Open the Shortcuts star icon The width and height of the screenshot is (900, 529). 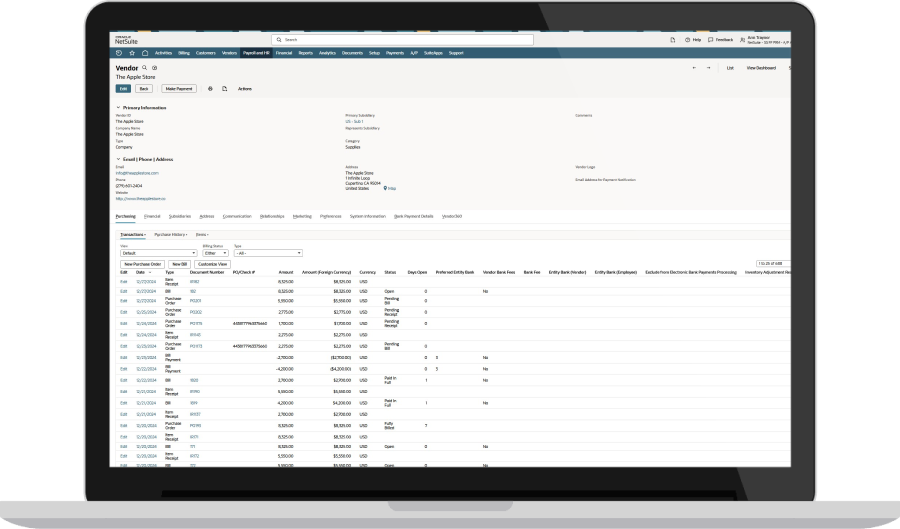(132, 53)
